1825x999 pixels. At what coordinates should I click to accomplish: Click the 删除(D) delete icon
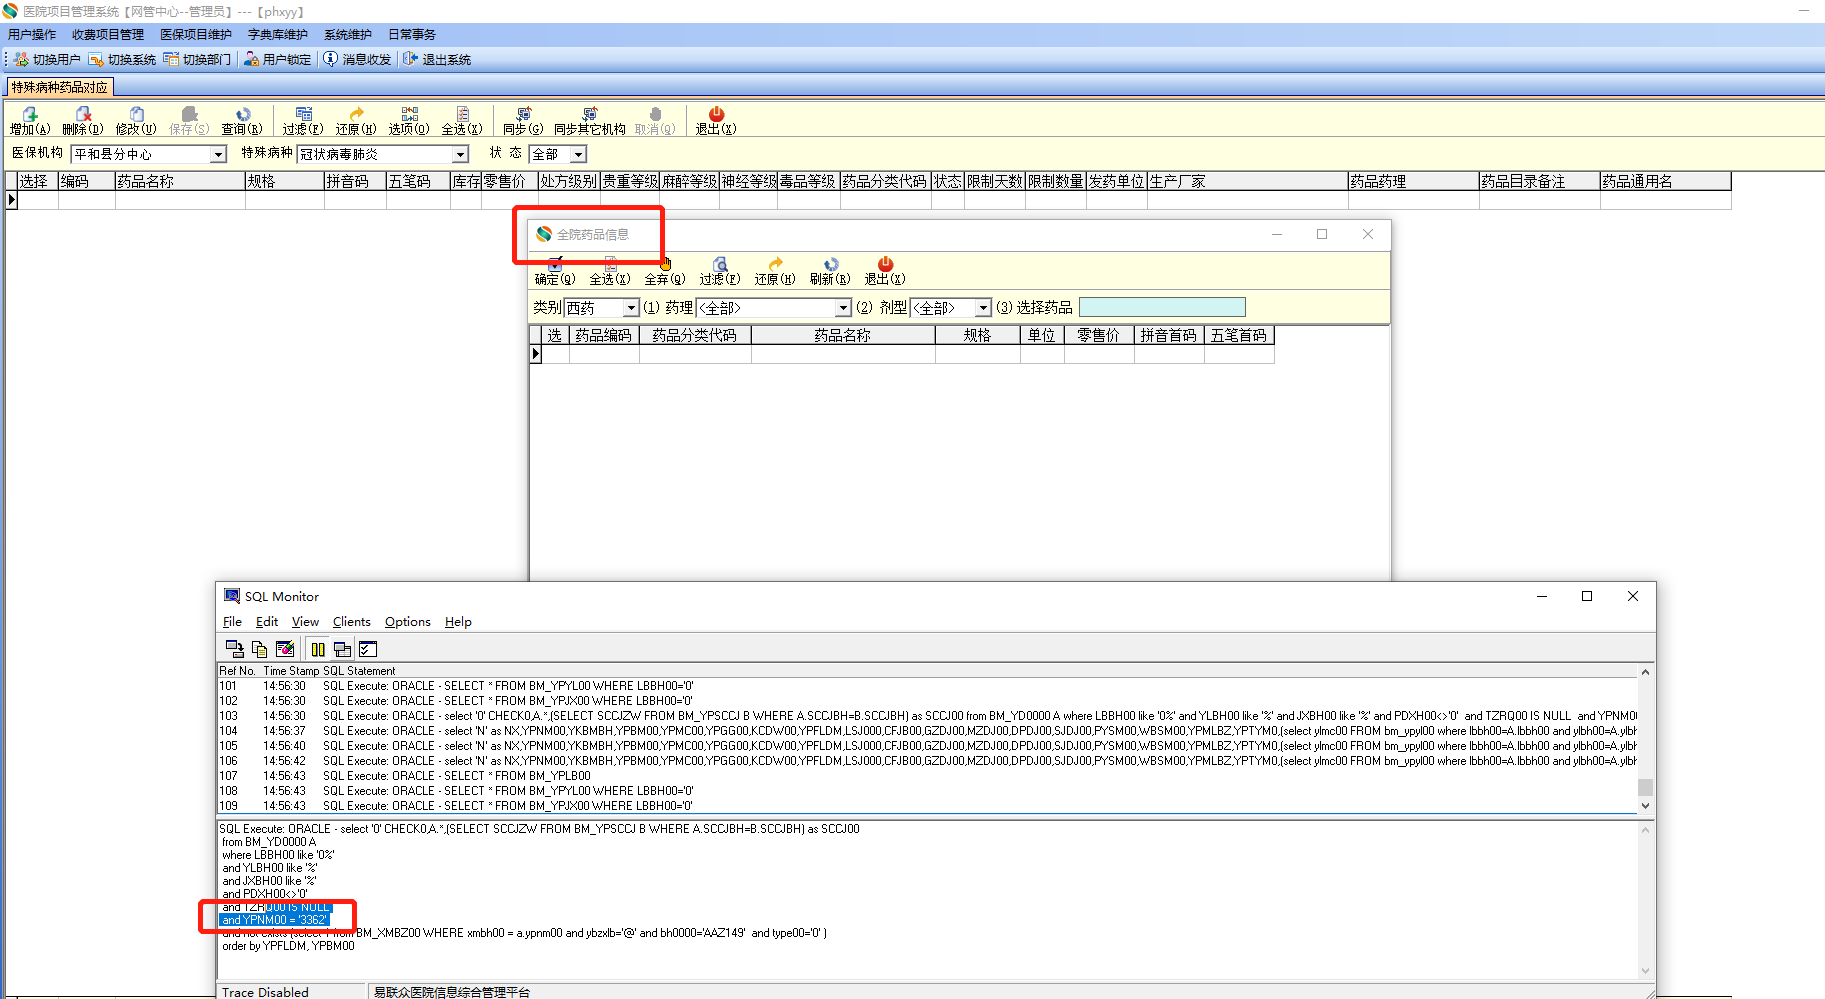(83, 114)
